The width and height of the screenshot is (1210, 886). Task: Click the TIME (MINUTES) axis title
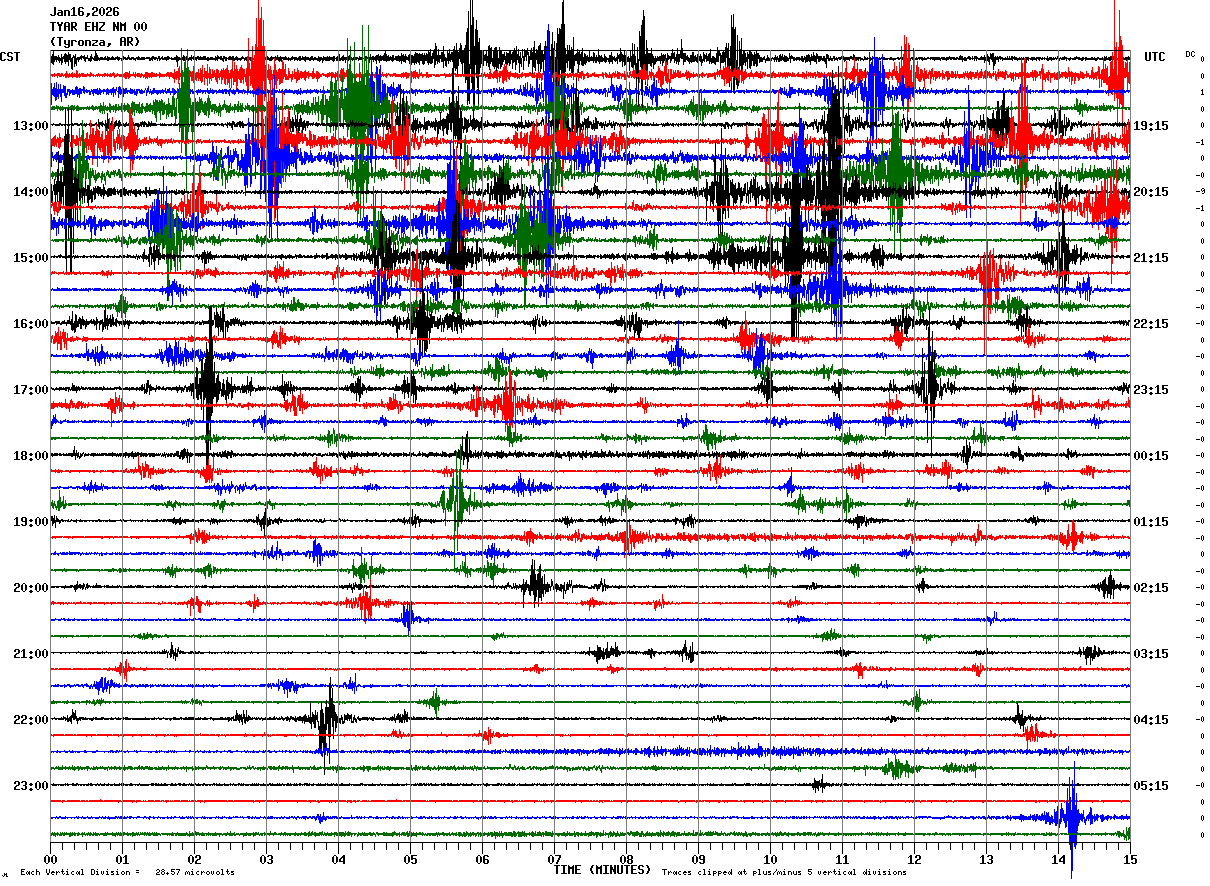[602, 870]
